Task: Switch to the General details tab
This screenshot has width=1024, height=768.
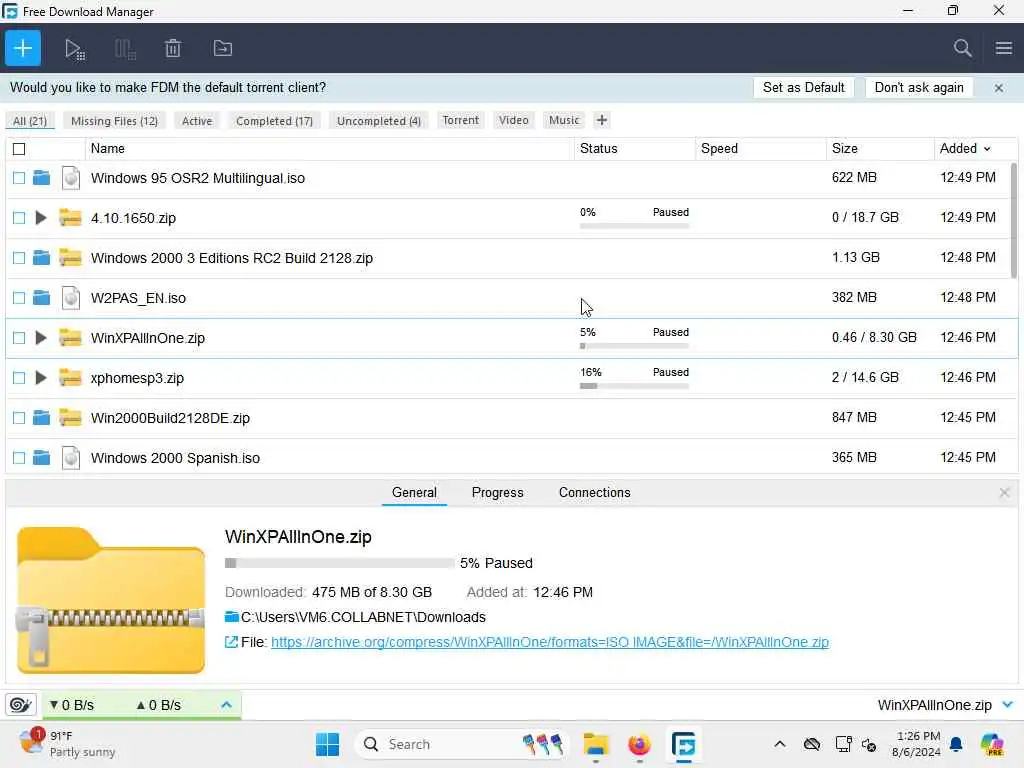Action: pyautogui.click(x=414, y=492)
